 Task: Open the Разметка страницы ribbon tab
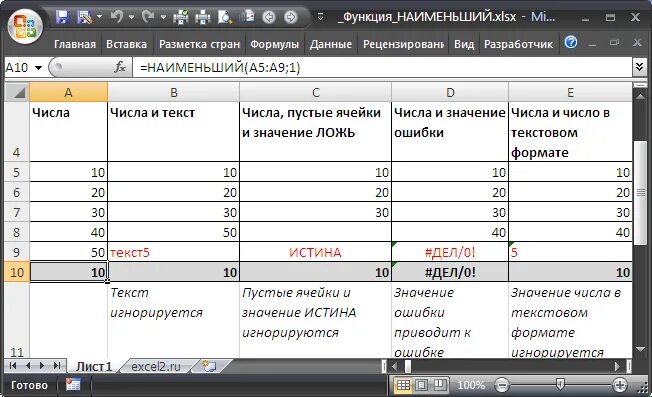199,44
